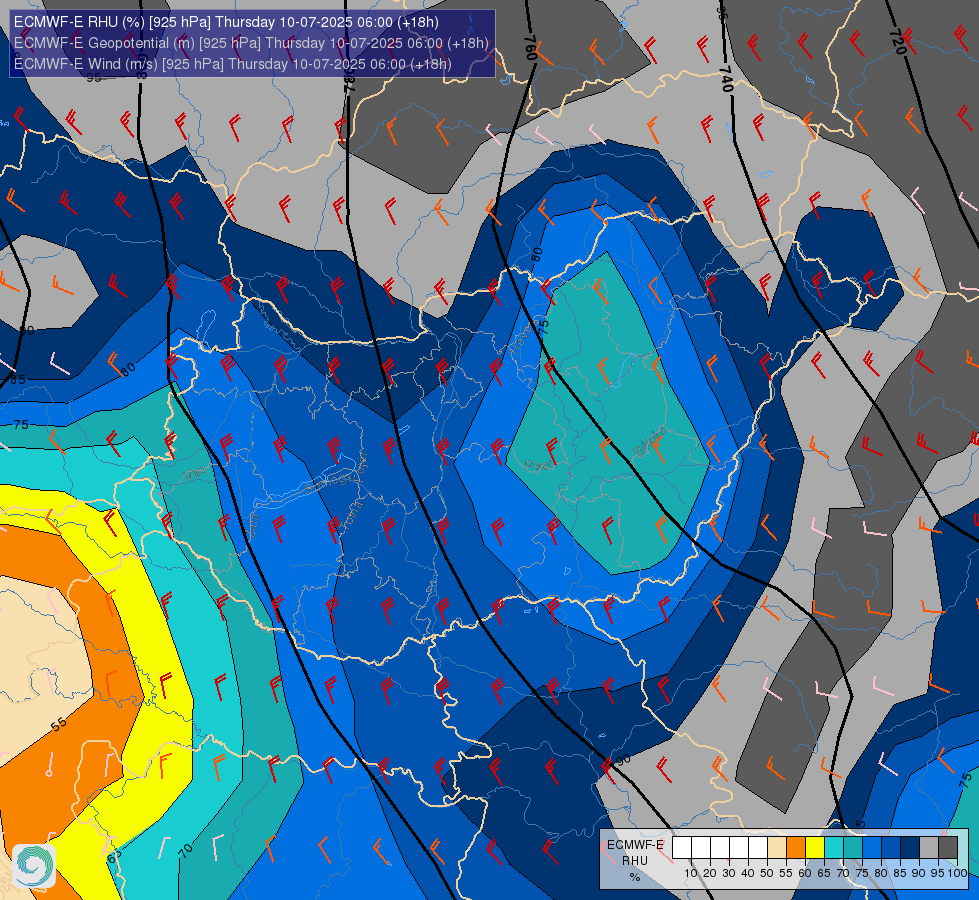Click the legend value 100
The height and width of the screenshot is (900, 979).
click(x=958, y=873)
